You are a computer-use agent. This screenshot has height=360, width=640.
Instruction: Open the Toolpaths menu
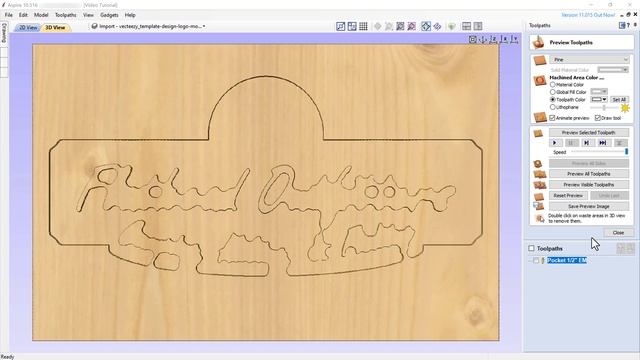[66, 15]
